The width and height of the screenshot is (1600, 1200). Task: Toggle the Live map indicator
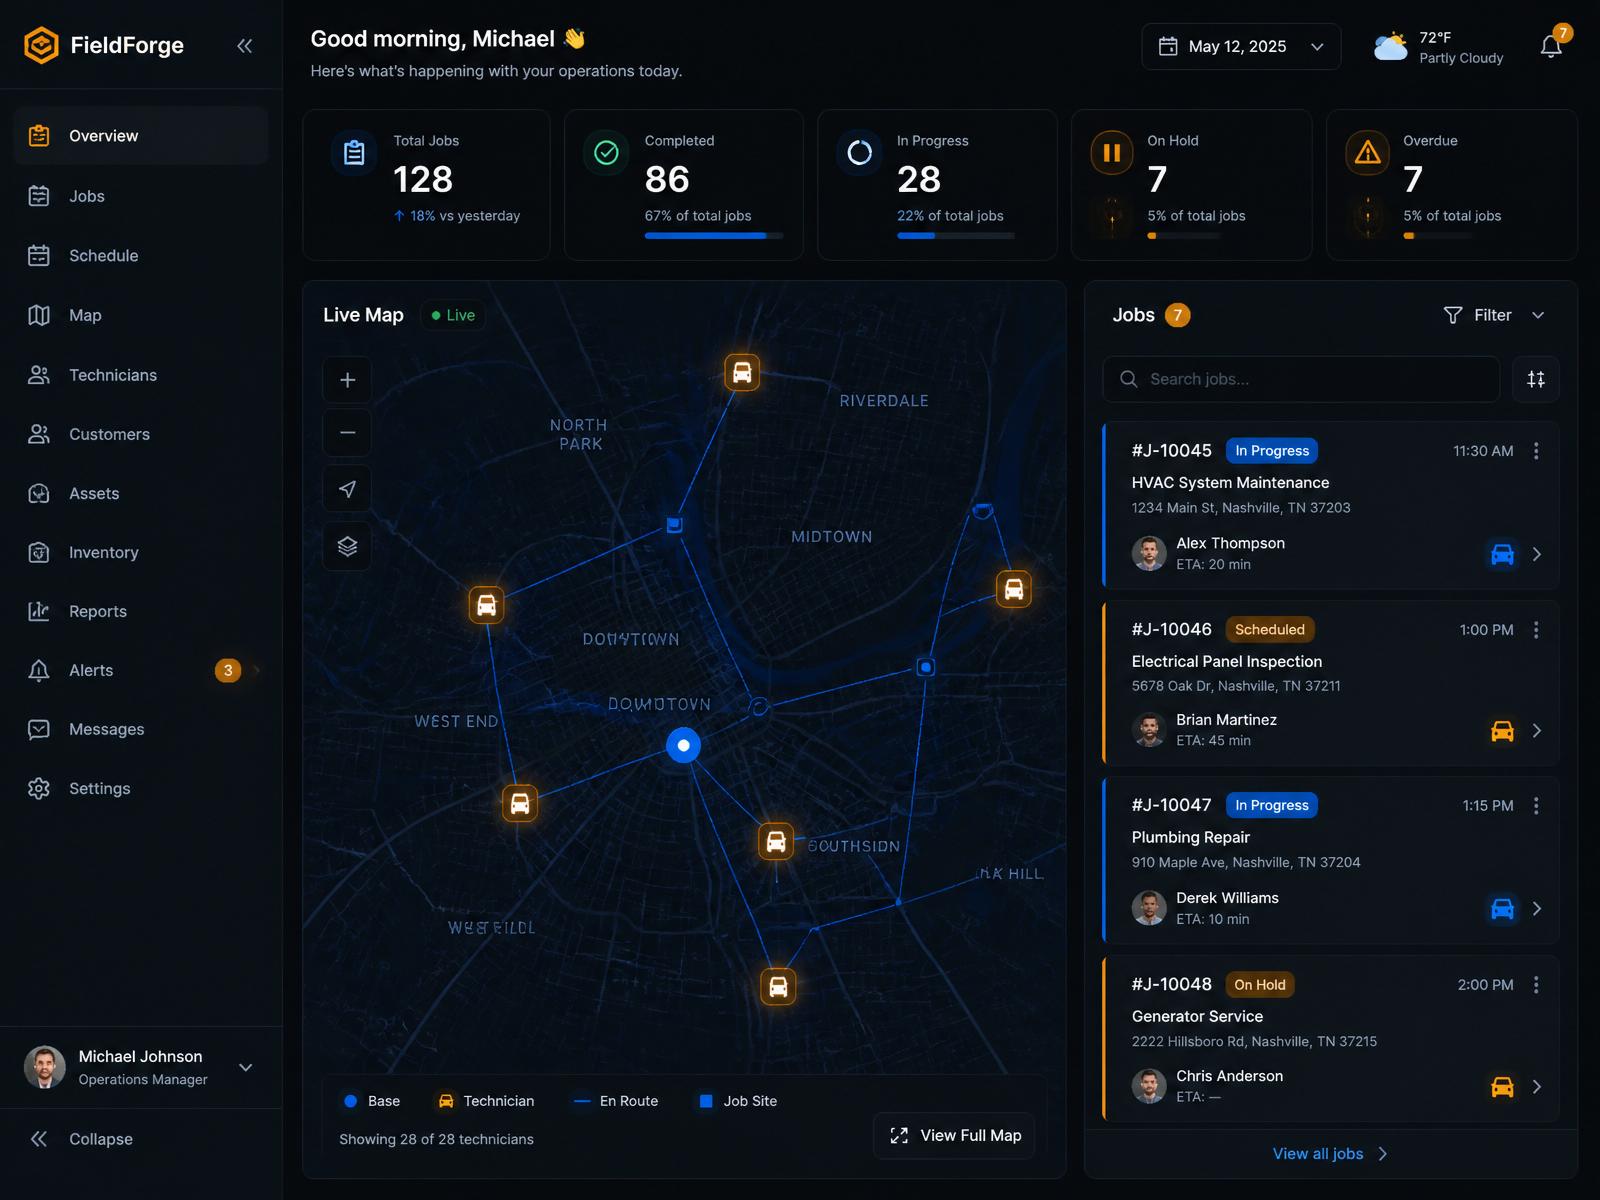[x=453, y=315]
